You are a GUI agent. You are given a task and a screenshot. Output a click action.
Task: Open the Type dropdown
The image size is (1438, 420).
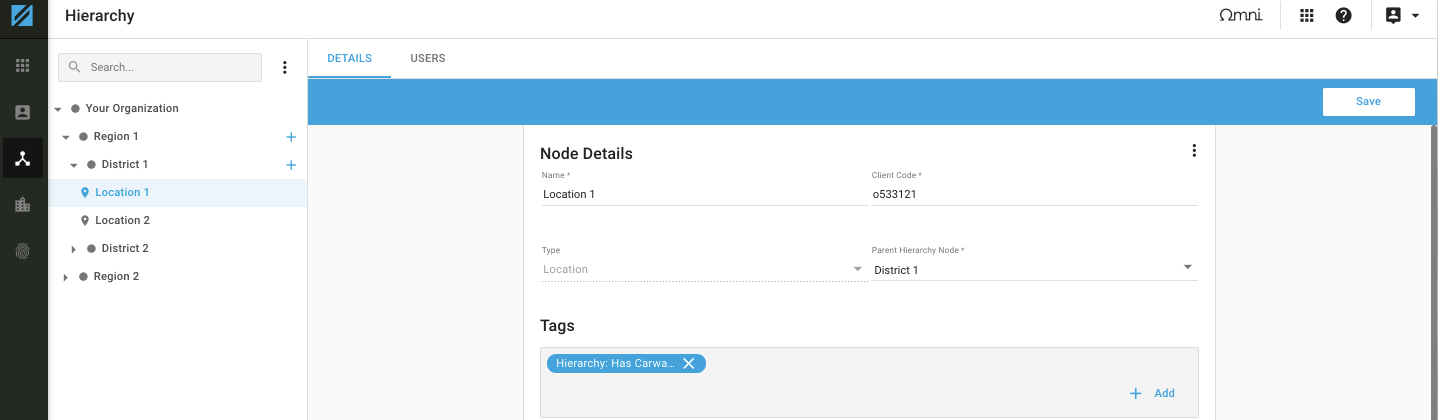coord(704,269)
